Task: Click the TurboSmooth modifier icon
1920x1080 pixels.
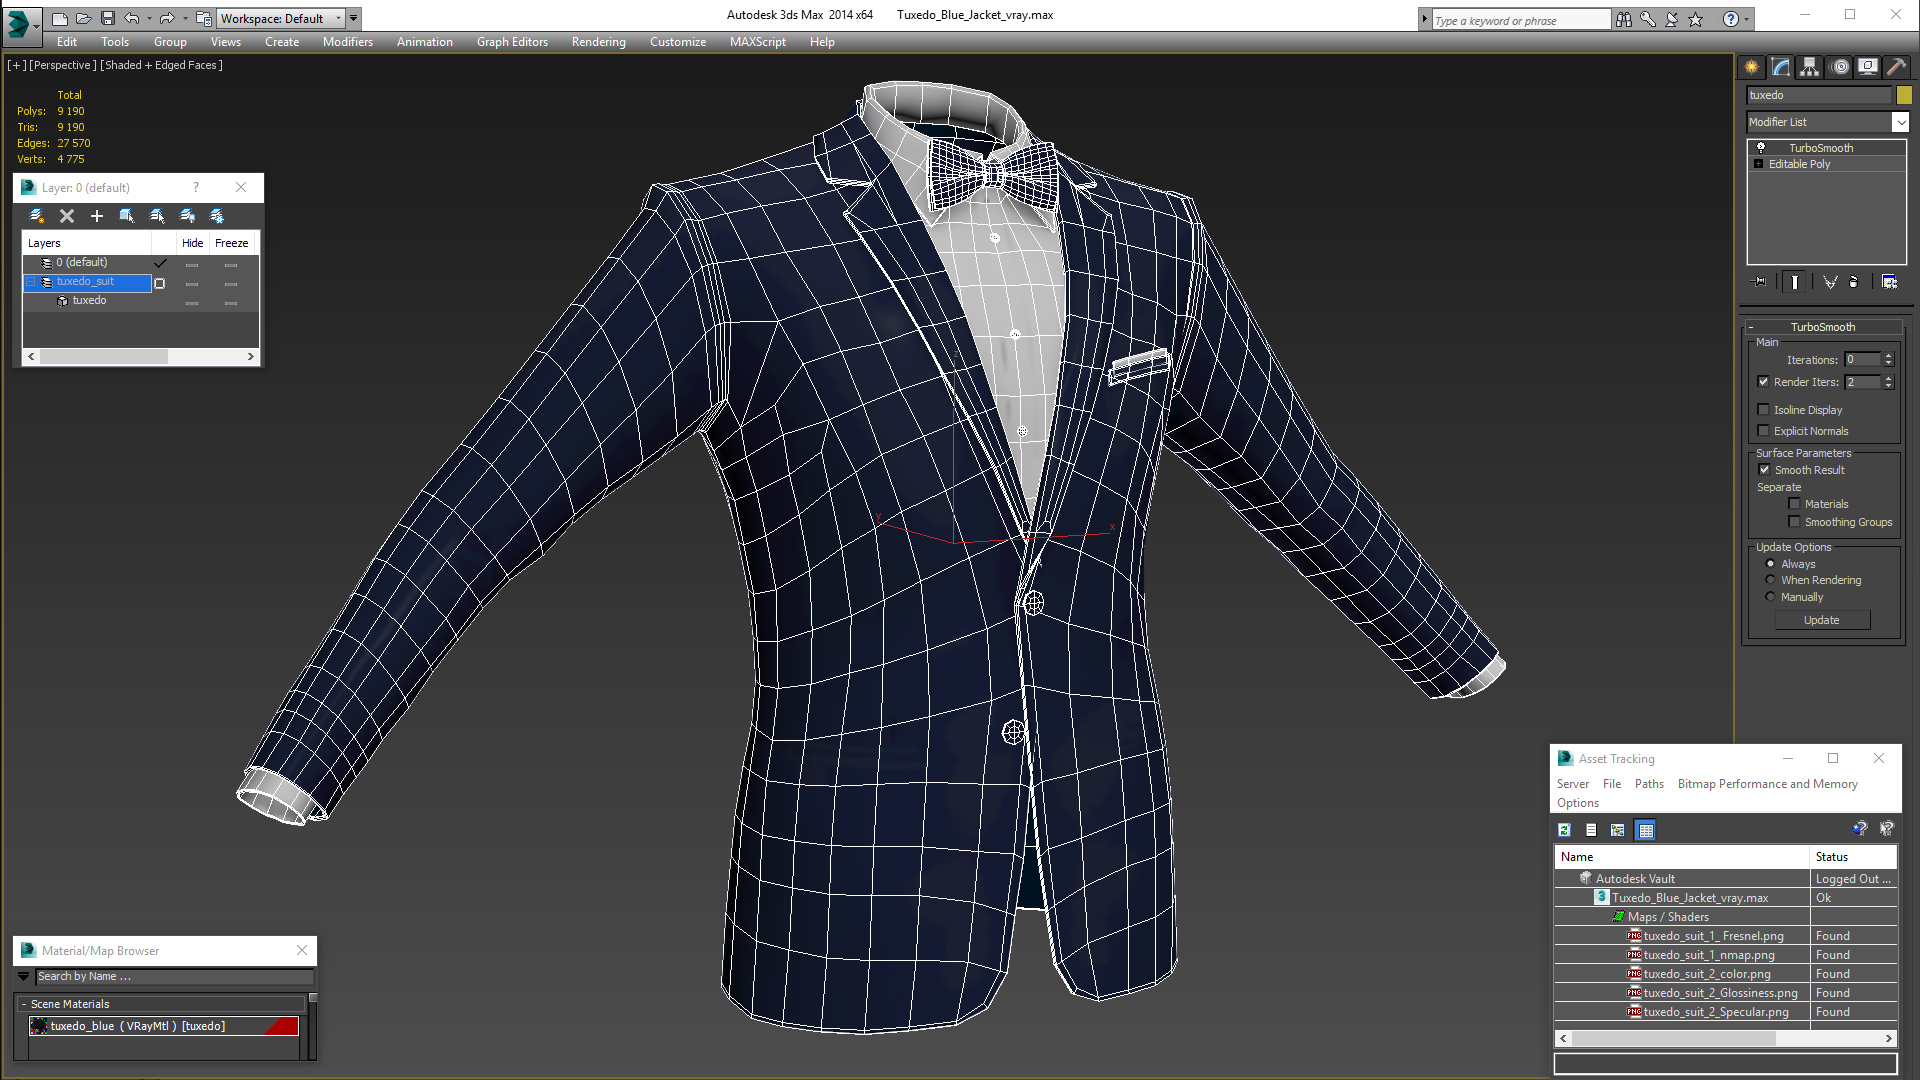Action: coord(1759,145)
